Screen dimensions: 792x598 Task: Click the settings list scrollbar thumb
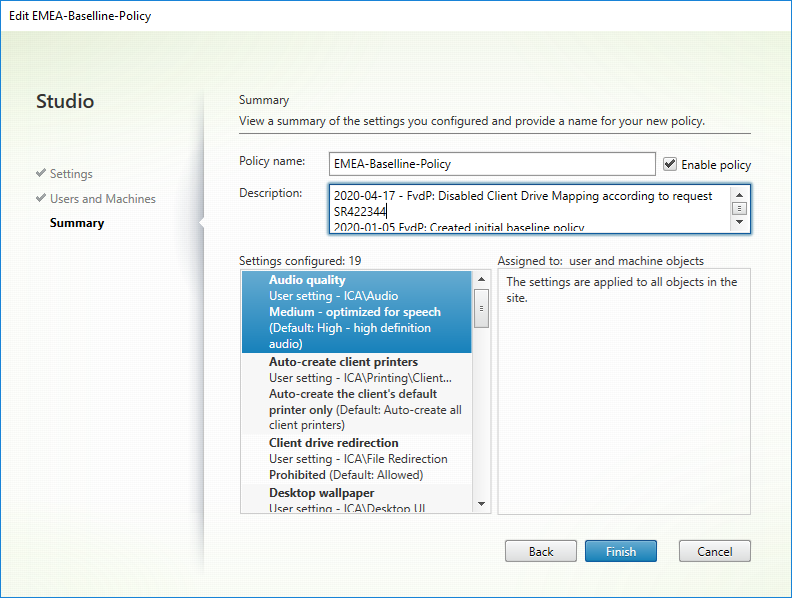[x=481, y=309]
